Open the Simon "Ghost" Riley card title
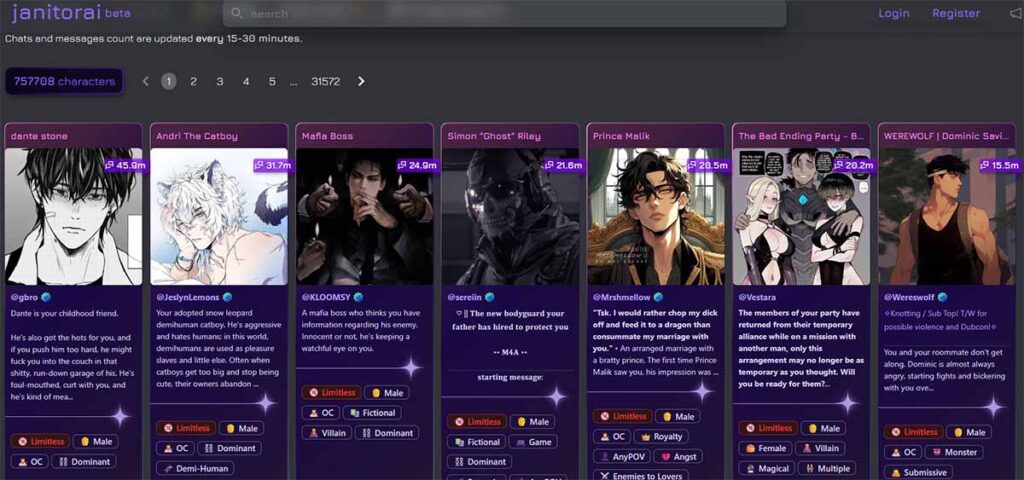The width and height of the screenshot is (1024, 480). pyautogui.click(x=494, y=136)
